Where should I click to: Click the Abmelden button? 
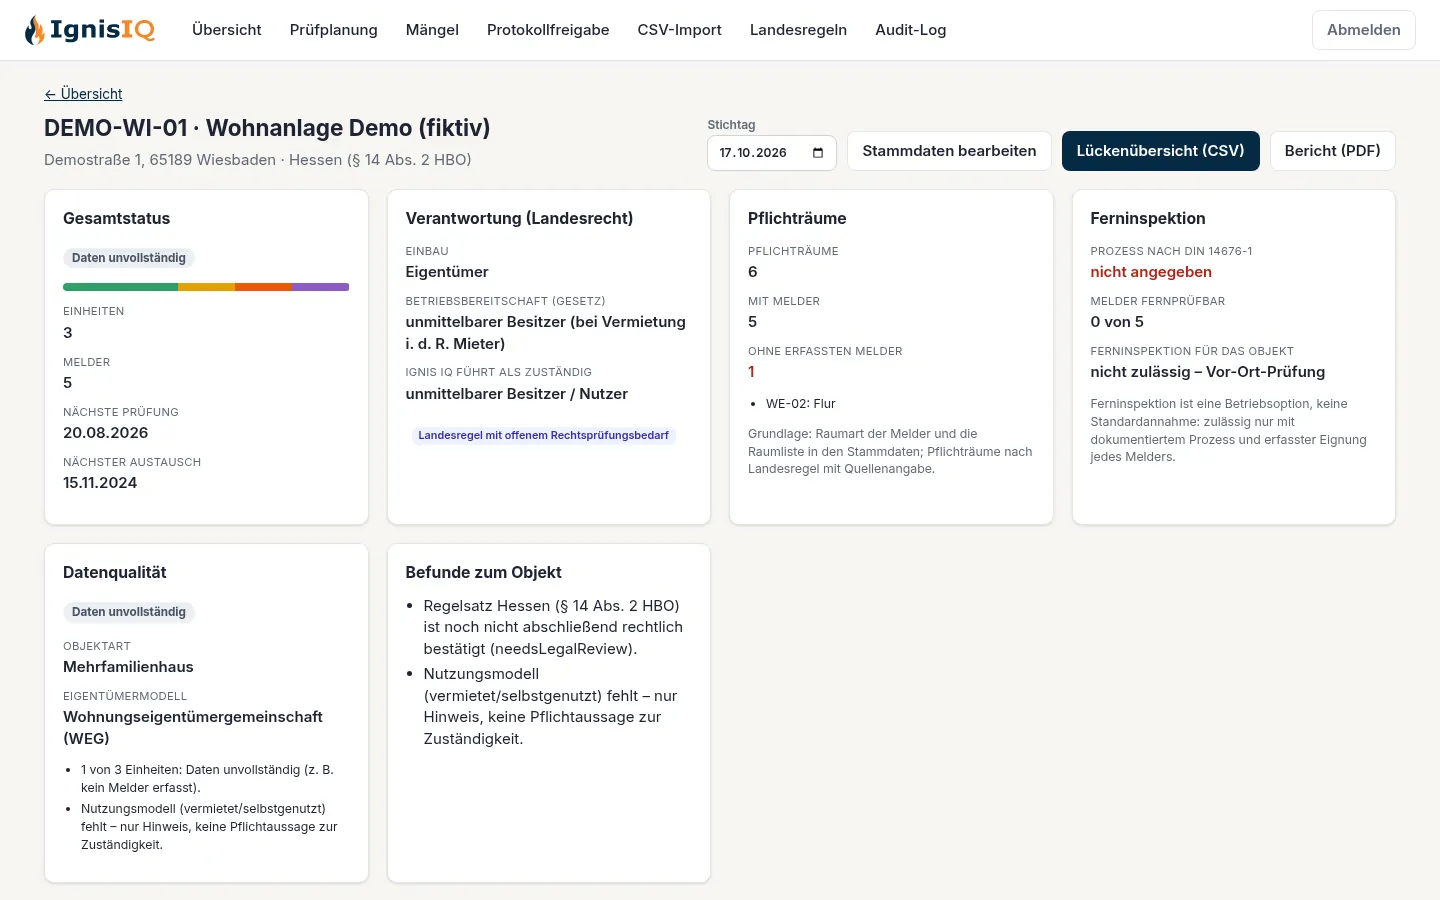[x=1364, y=30]
